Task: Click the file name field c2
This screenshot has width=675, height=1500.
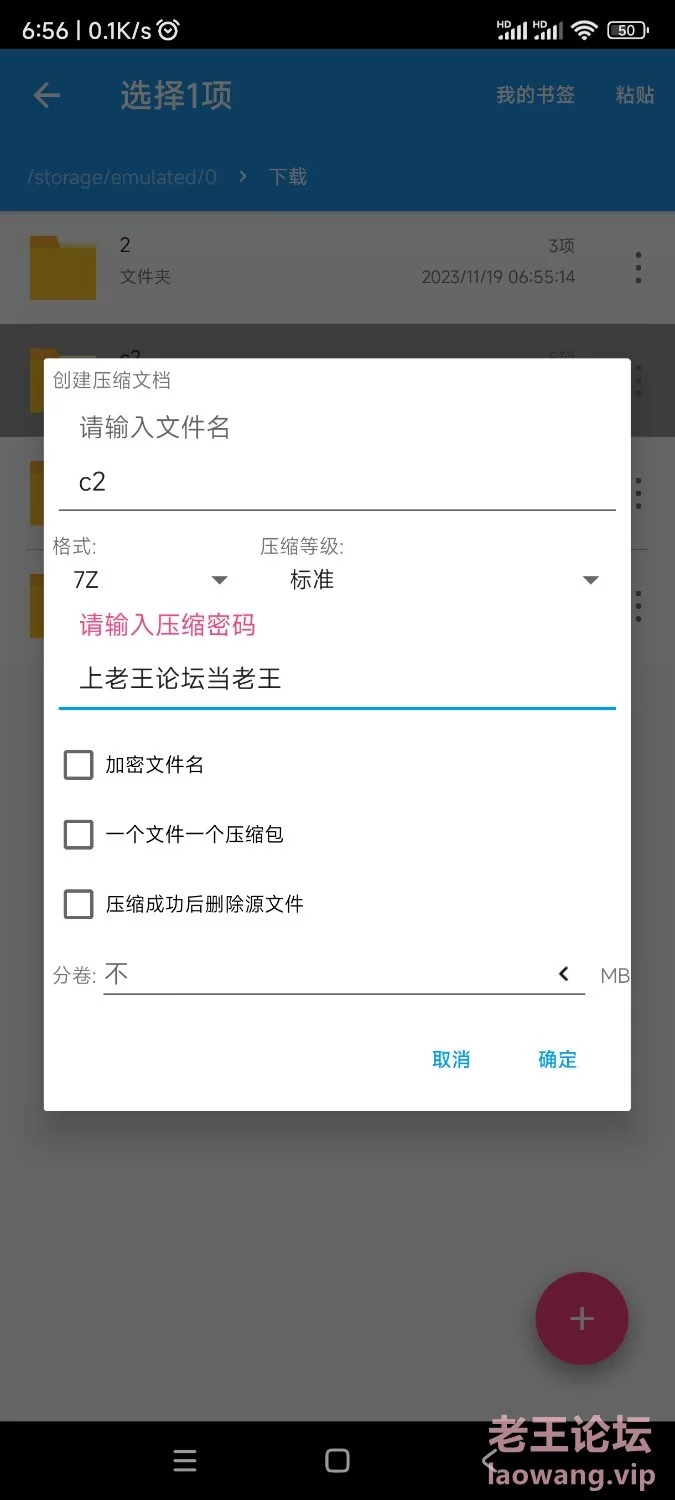Action: pyautogui.click(x=337, y=483)
